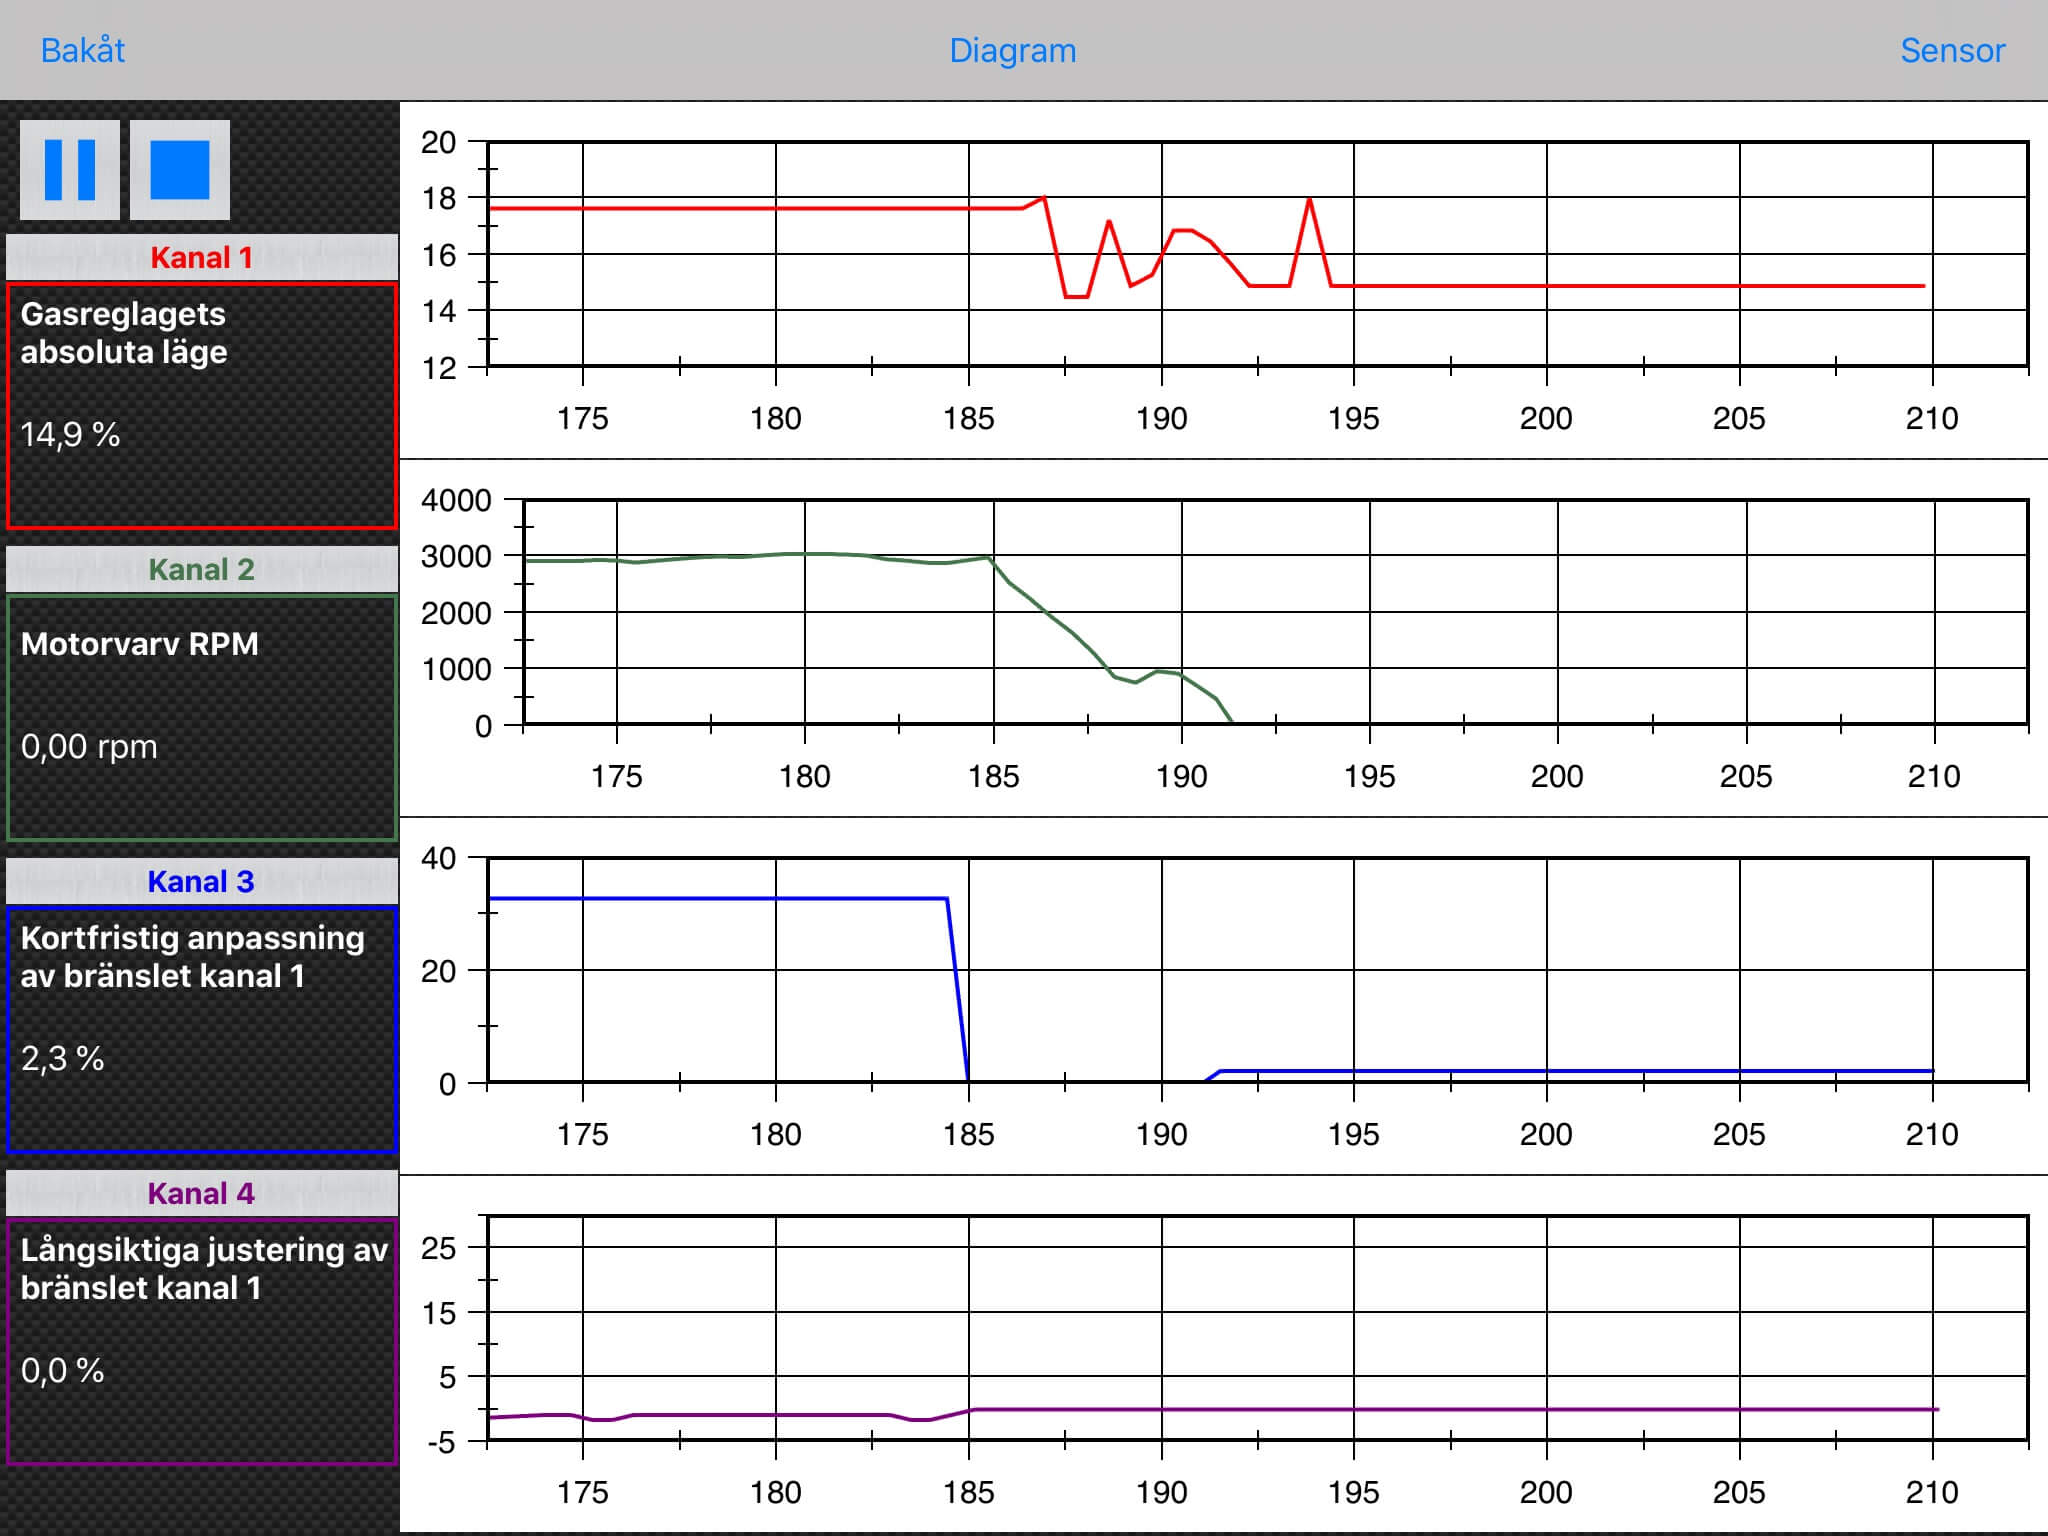This screenshot has width=2048, height=1536.
Task: Open the Sensor selection
Action: (x=1952, y=50)
